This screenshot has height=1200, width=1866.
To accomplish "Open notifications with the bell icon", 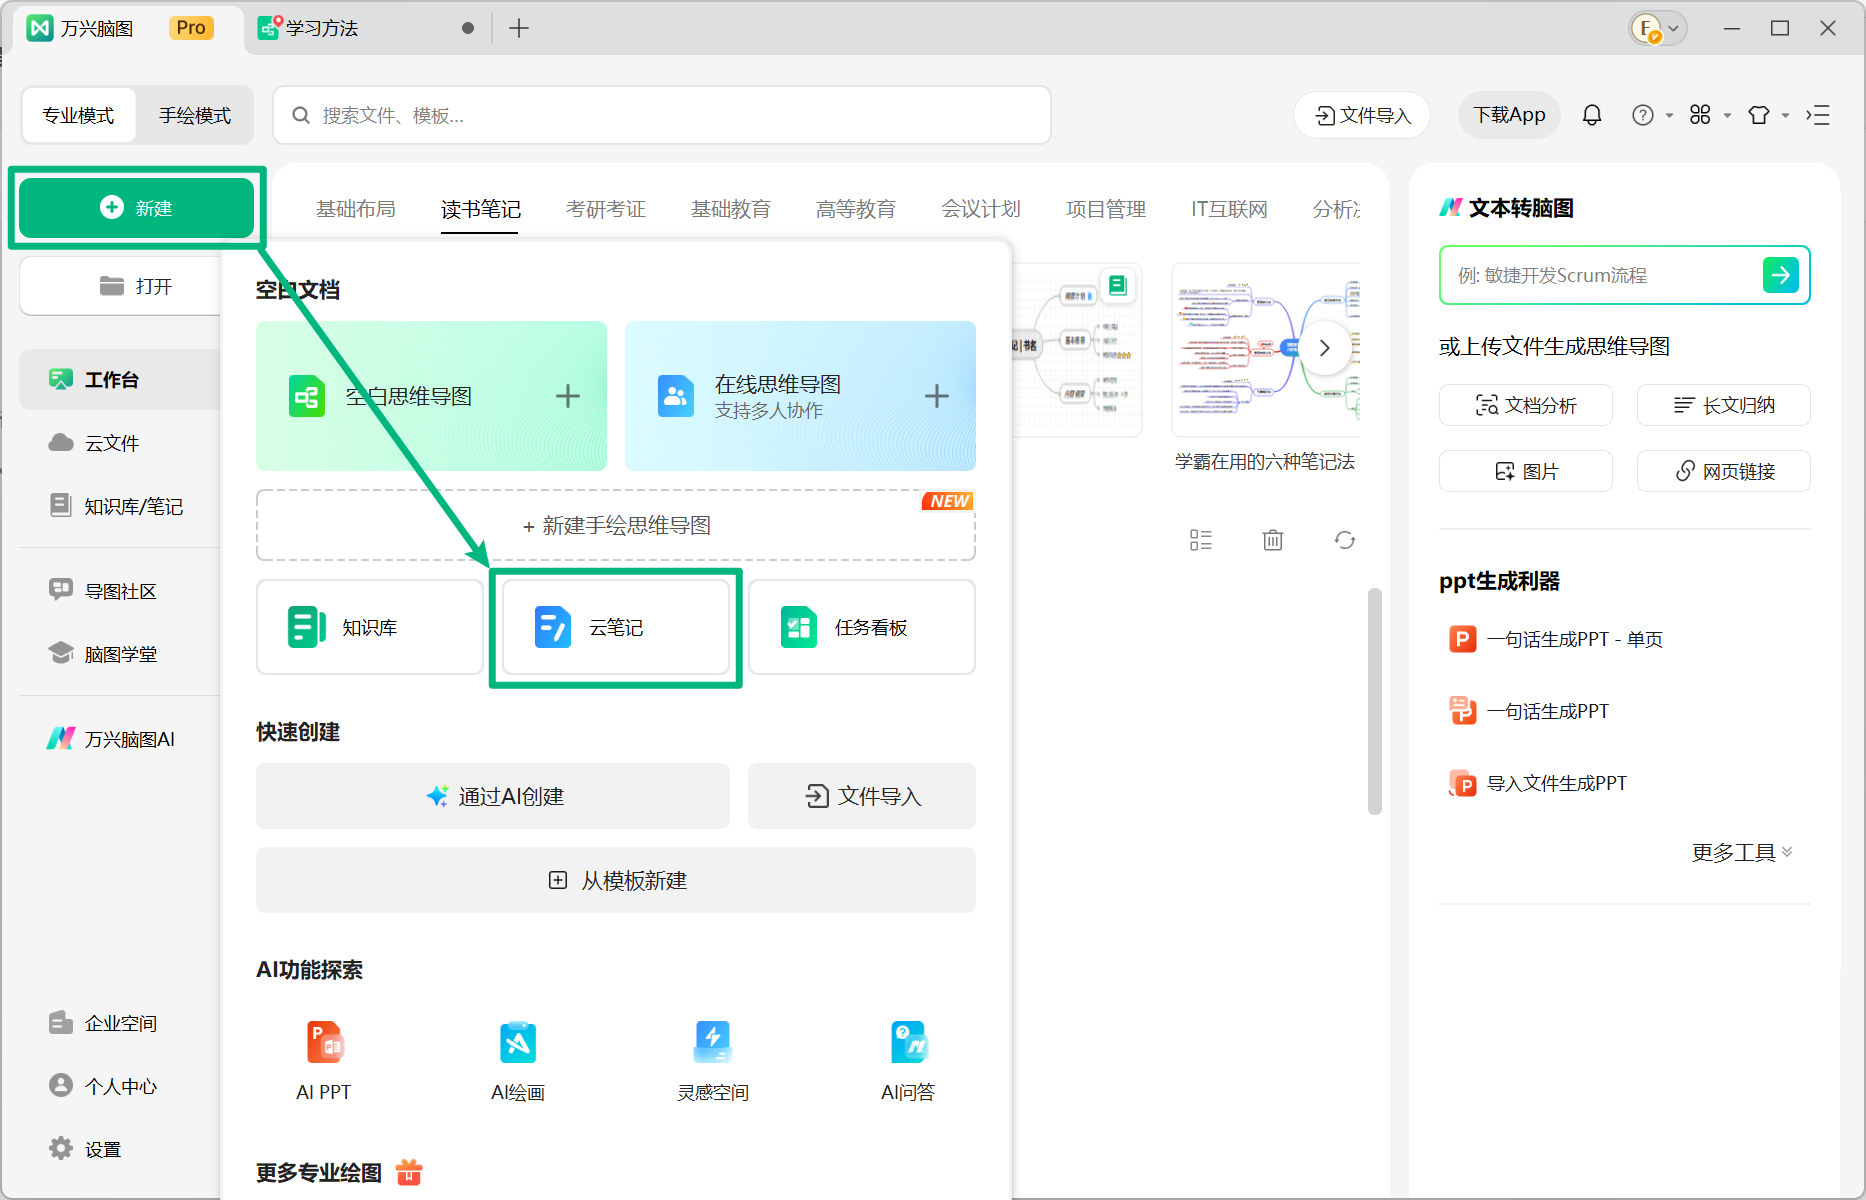I will click(1592, 115).
